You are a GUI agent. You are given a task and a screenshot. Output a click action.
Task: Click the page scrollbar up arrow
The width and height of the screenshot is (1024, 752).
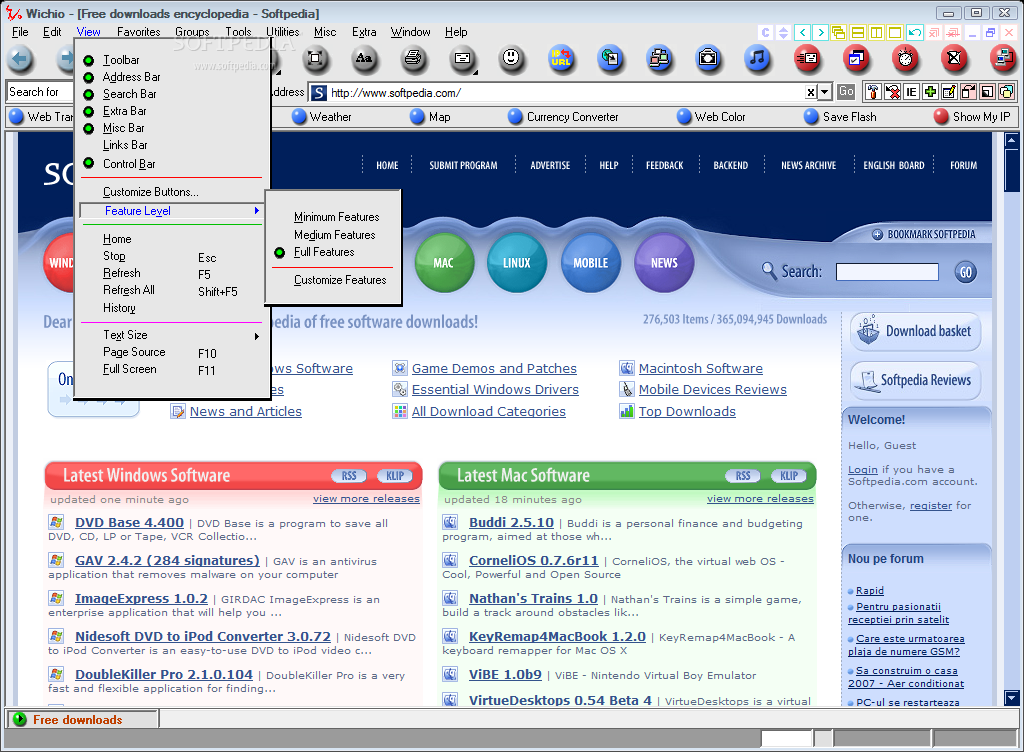coord(1012,140)
